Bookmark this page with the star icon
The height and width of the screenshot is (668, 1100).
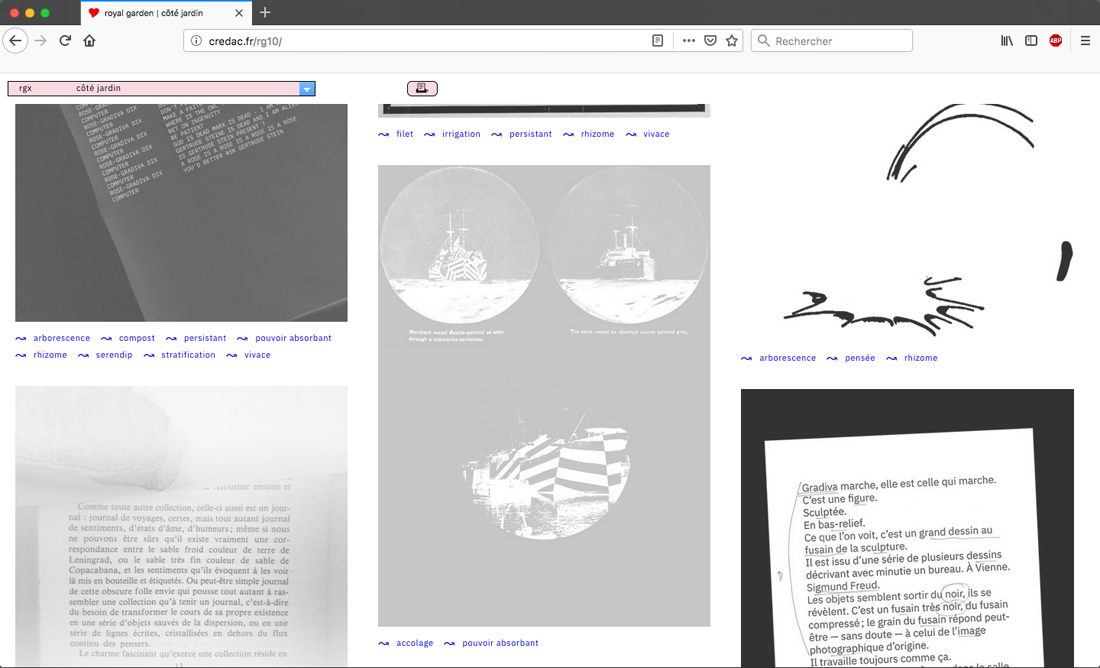732,41
